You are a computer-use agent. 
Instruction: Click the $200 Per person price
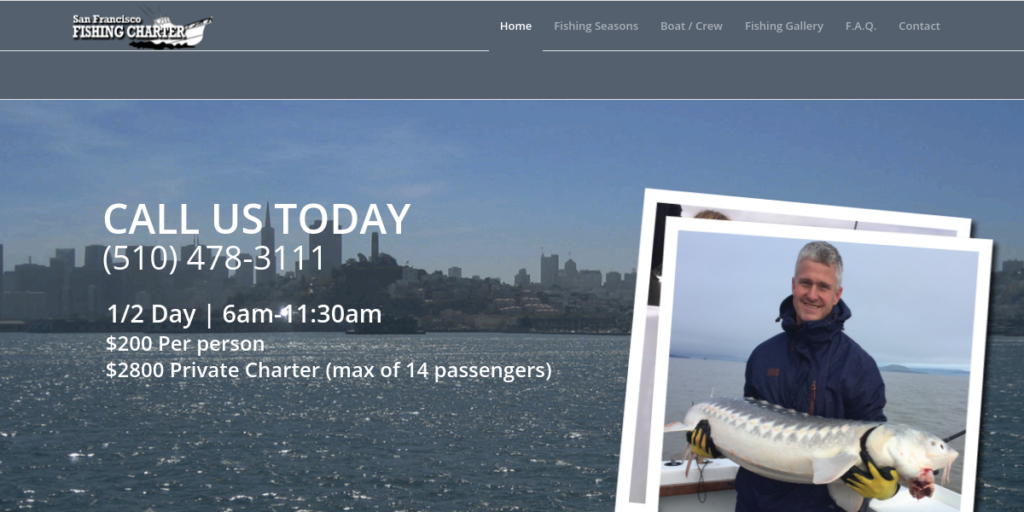pyautogui.click(x=185, y=344)
